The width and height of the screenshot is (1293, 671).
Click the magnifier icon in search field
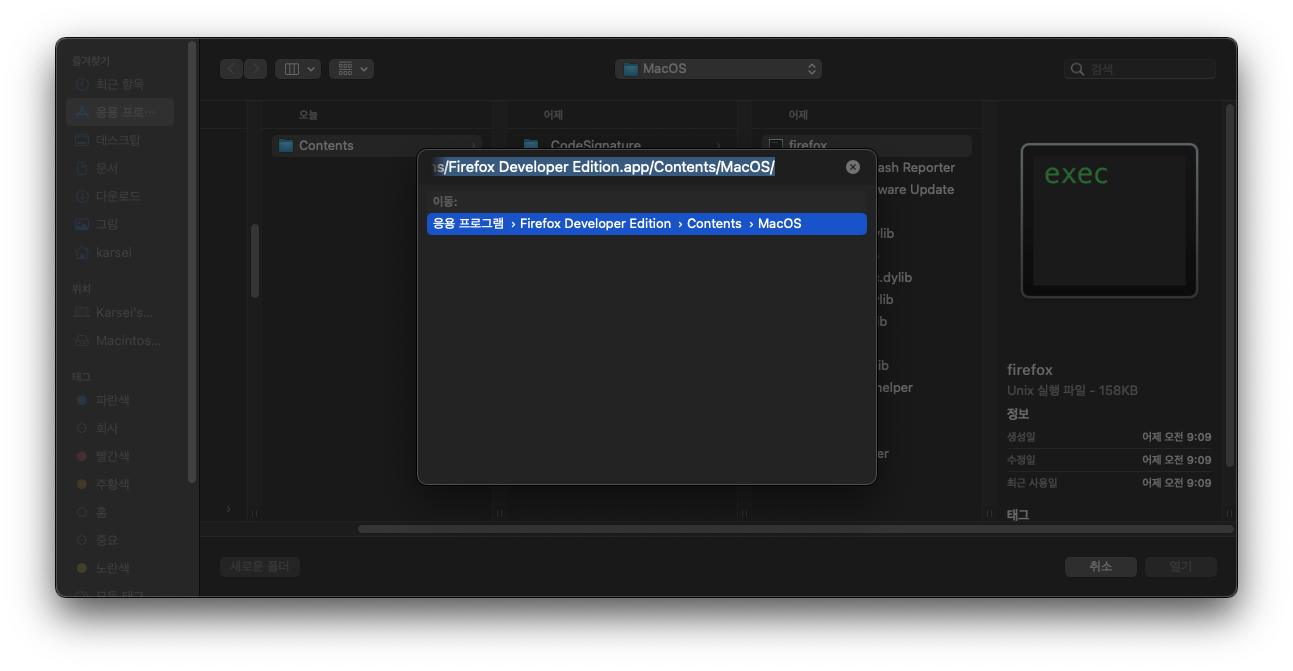(1077, 69)
